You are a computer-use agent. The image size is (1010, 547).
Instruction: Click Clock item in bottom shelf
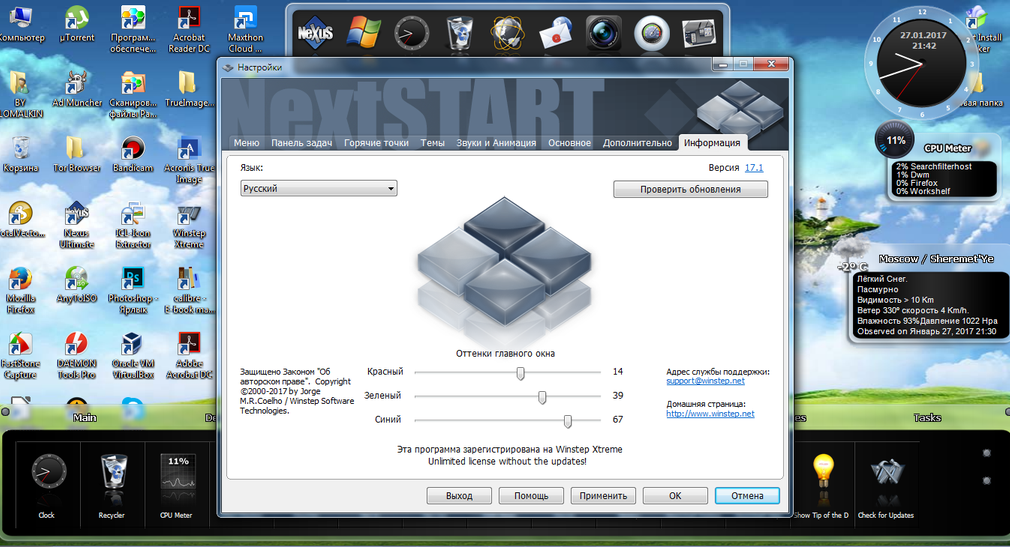coord(48,485)
